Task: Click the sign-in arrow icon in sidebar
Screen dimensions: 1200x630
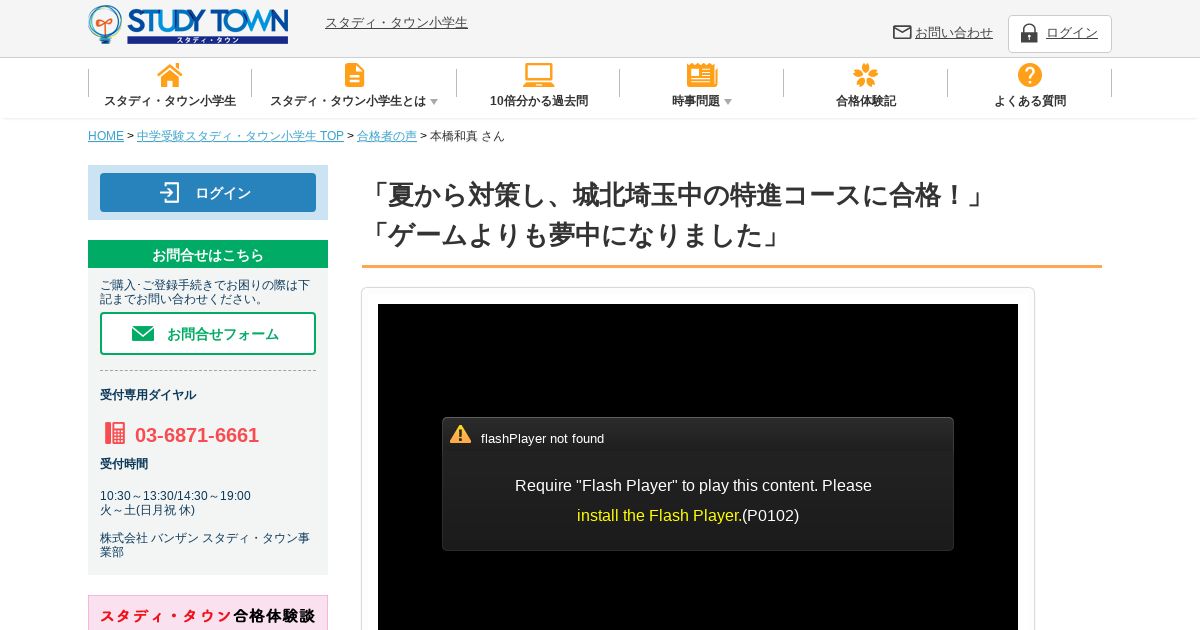Action: pos(170,193)
